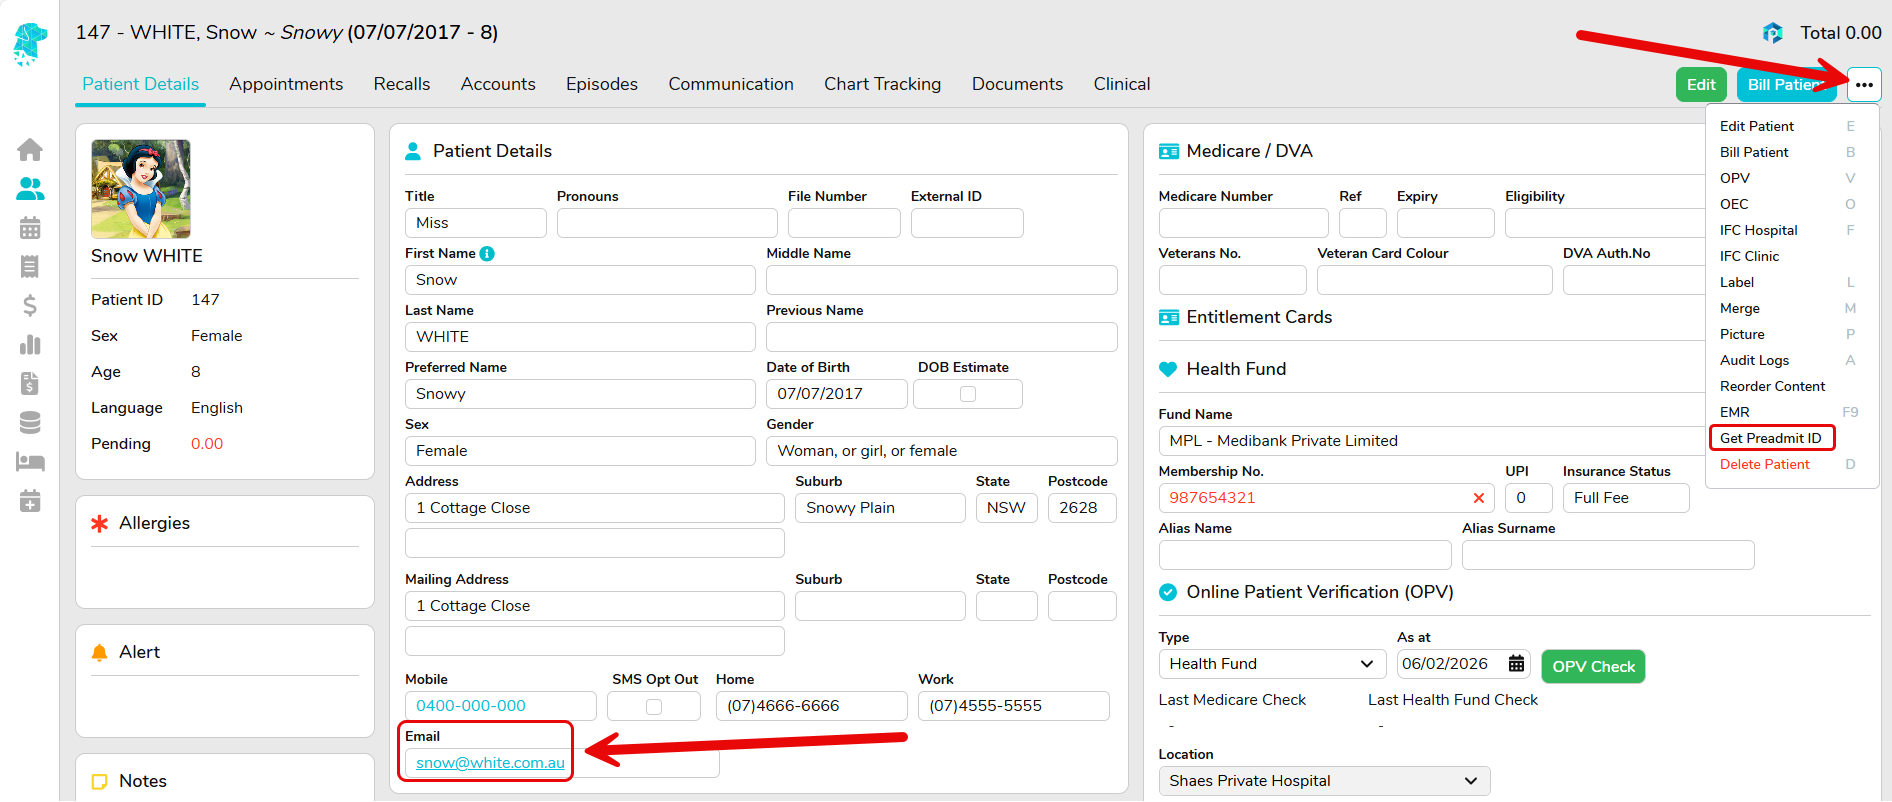
Task: Click the Snow White patient photo
Action: [141, 189]
